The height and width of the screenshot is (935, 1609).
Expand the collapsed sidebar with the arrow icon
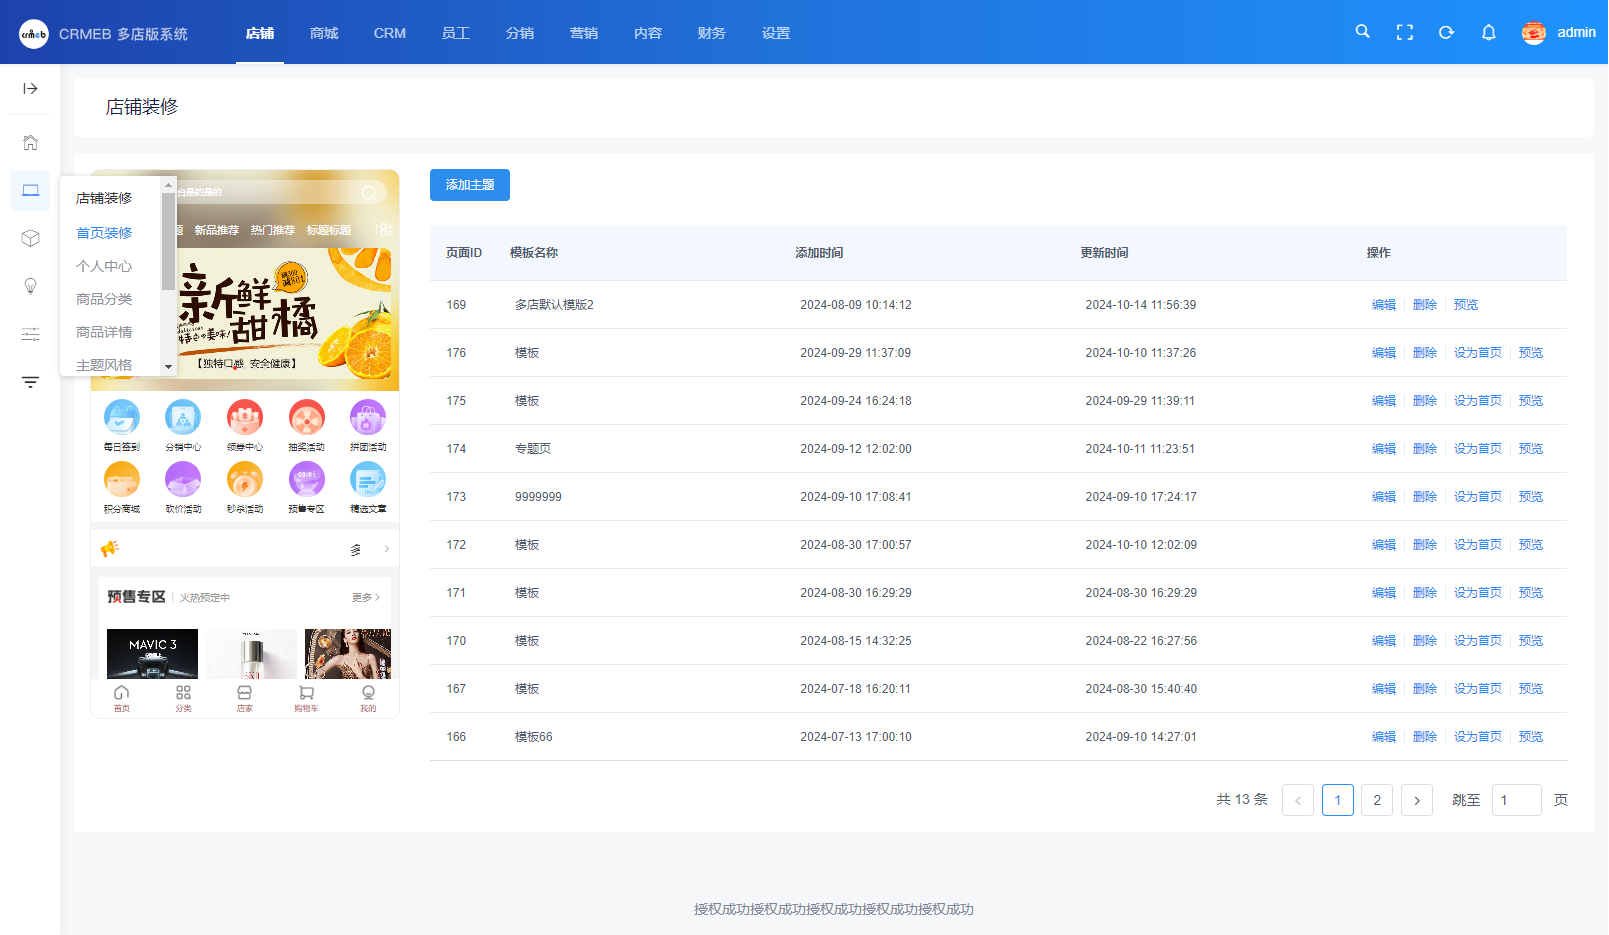[30, 89]
